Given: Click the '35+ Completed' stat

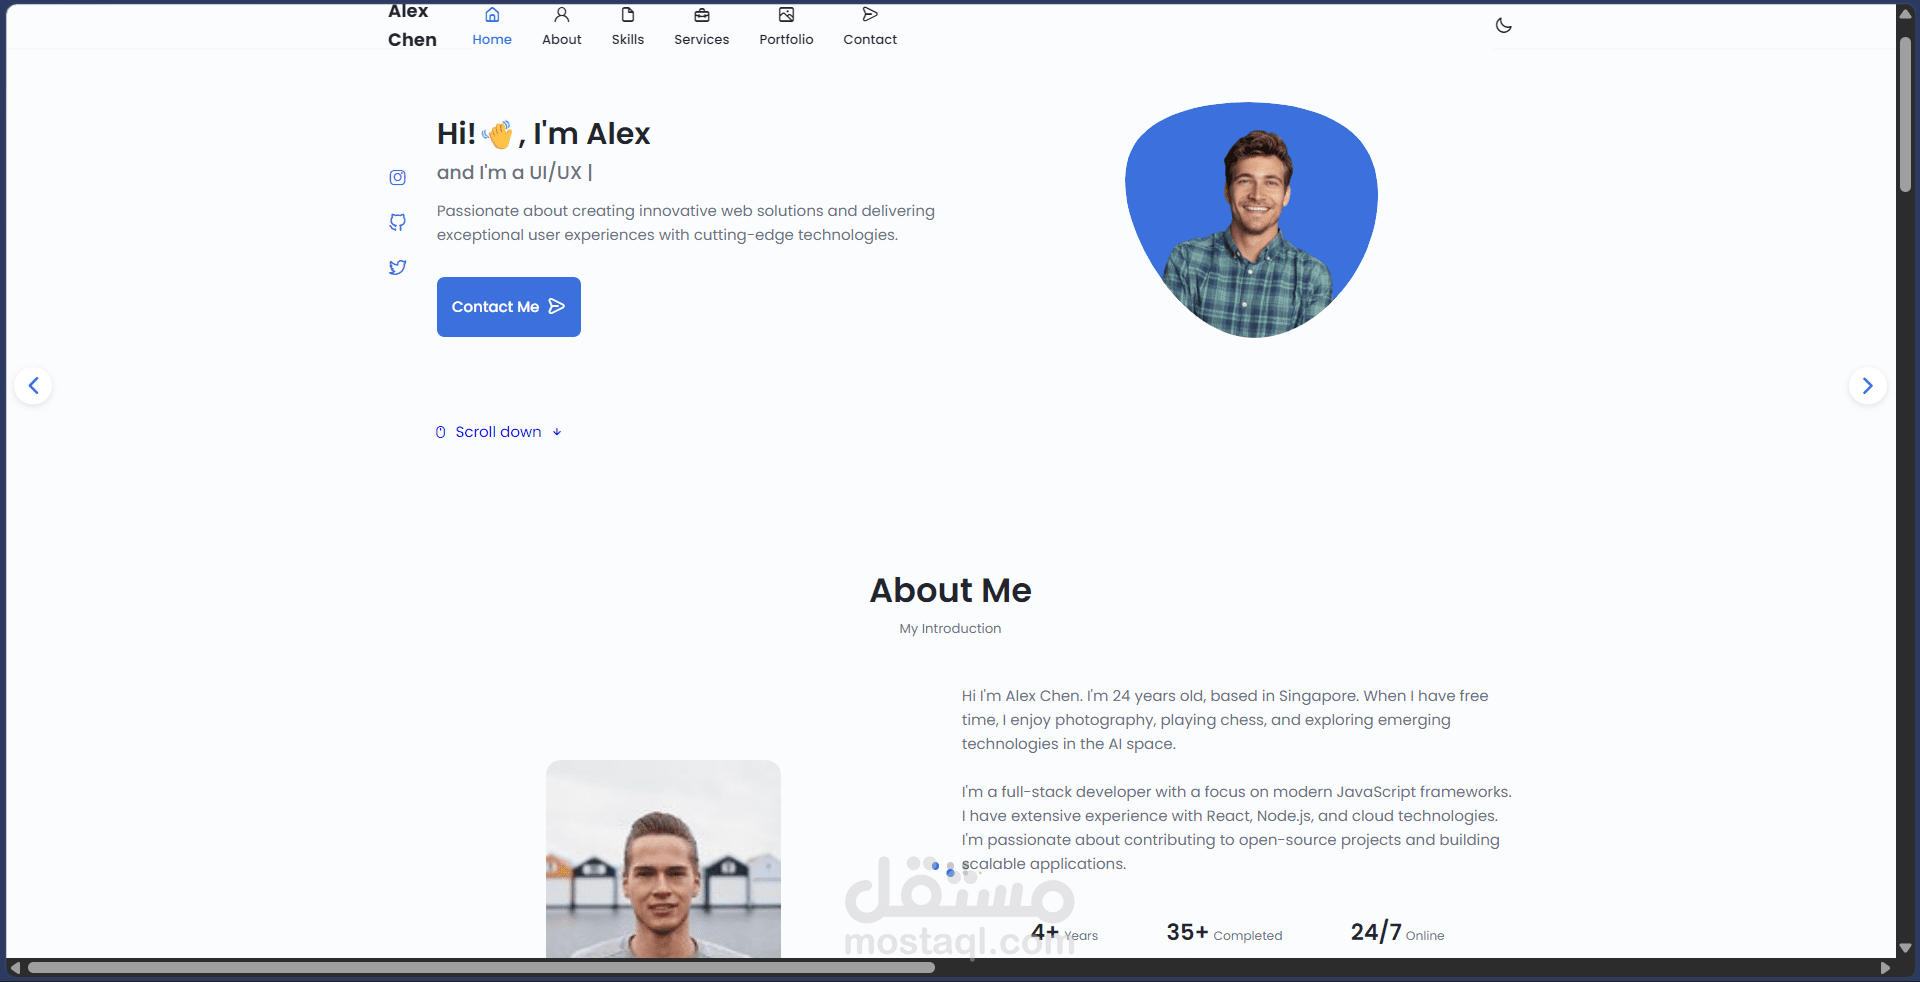Looking at the screenshot, I should pos(1224,932).
